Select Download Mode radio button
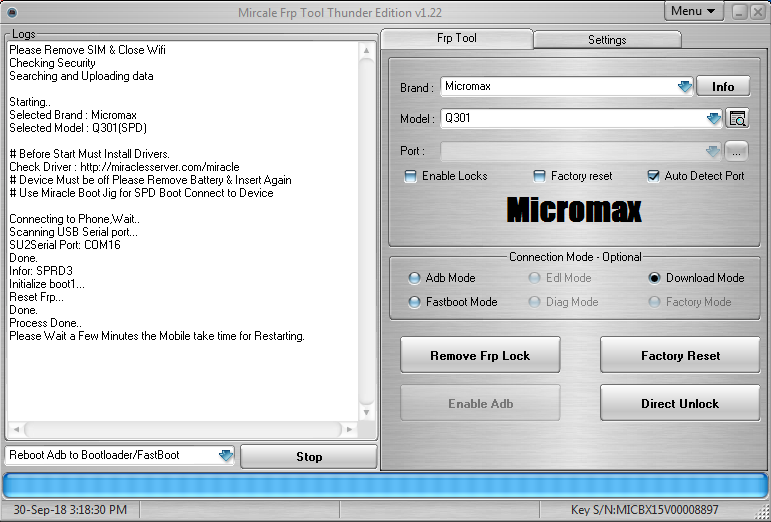 click(654, 278)
